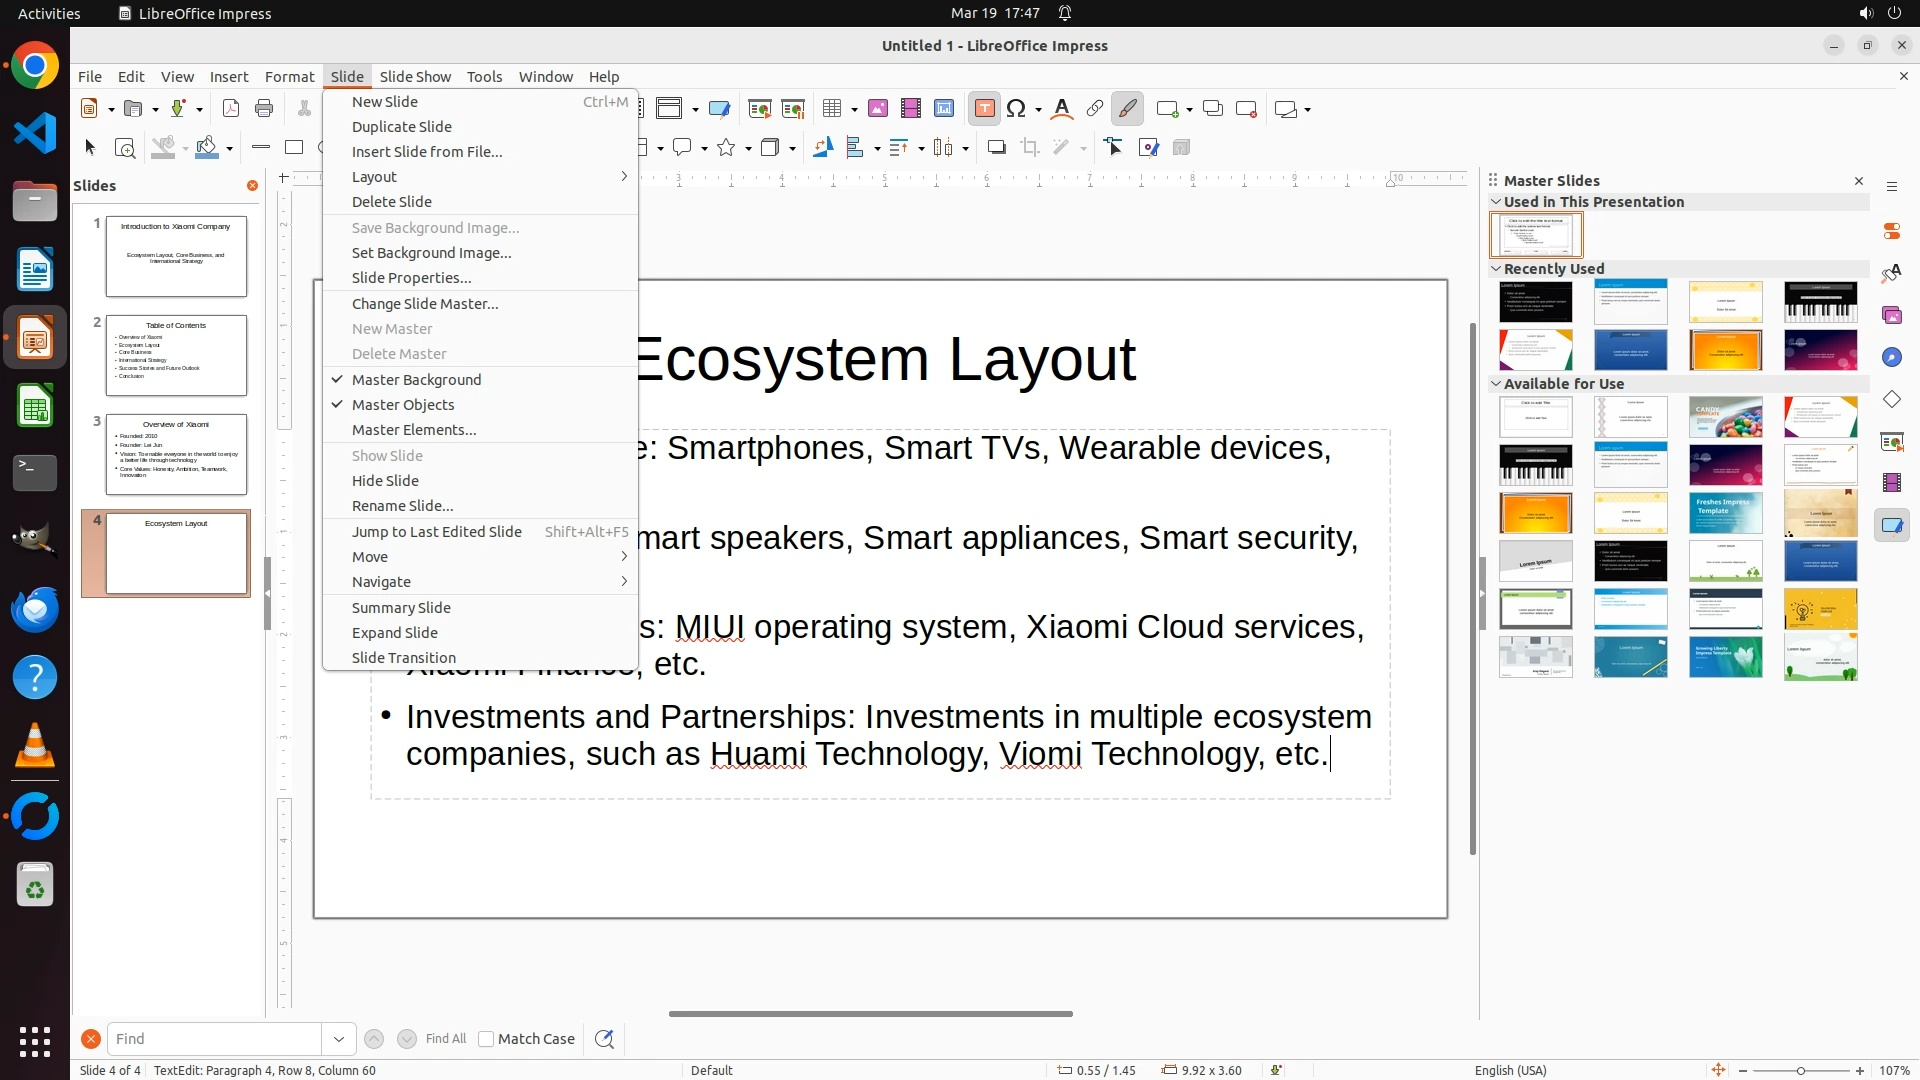This screenshot has width=1920, height=1080.
Task: Select the Insert Text Box icon
Action: click(x=984, y=109)
